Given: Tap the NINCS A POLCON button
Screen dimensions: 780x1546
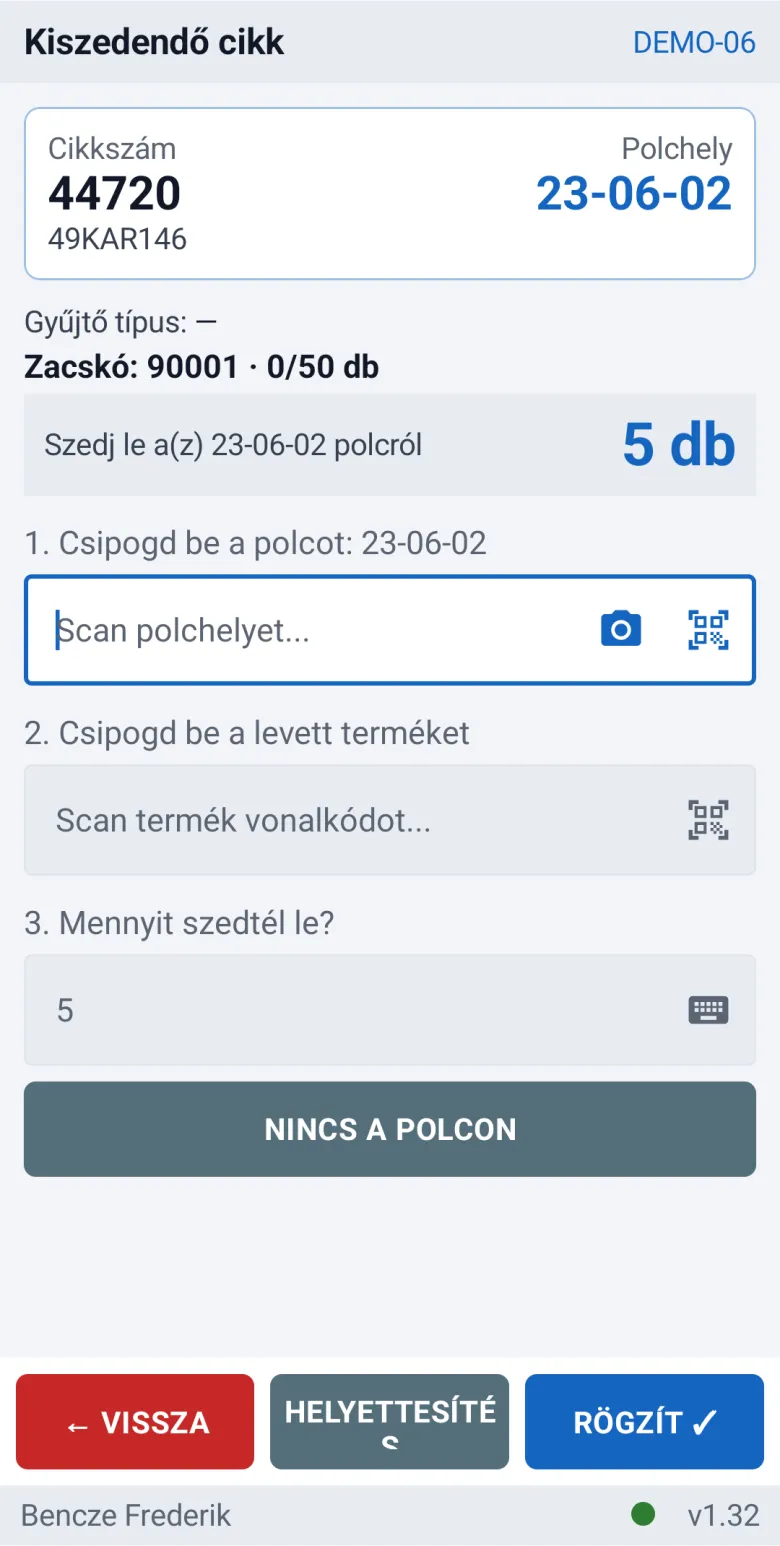Looking at the screenshot, I should click(x=390, y=1129).
